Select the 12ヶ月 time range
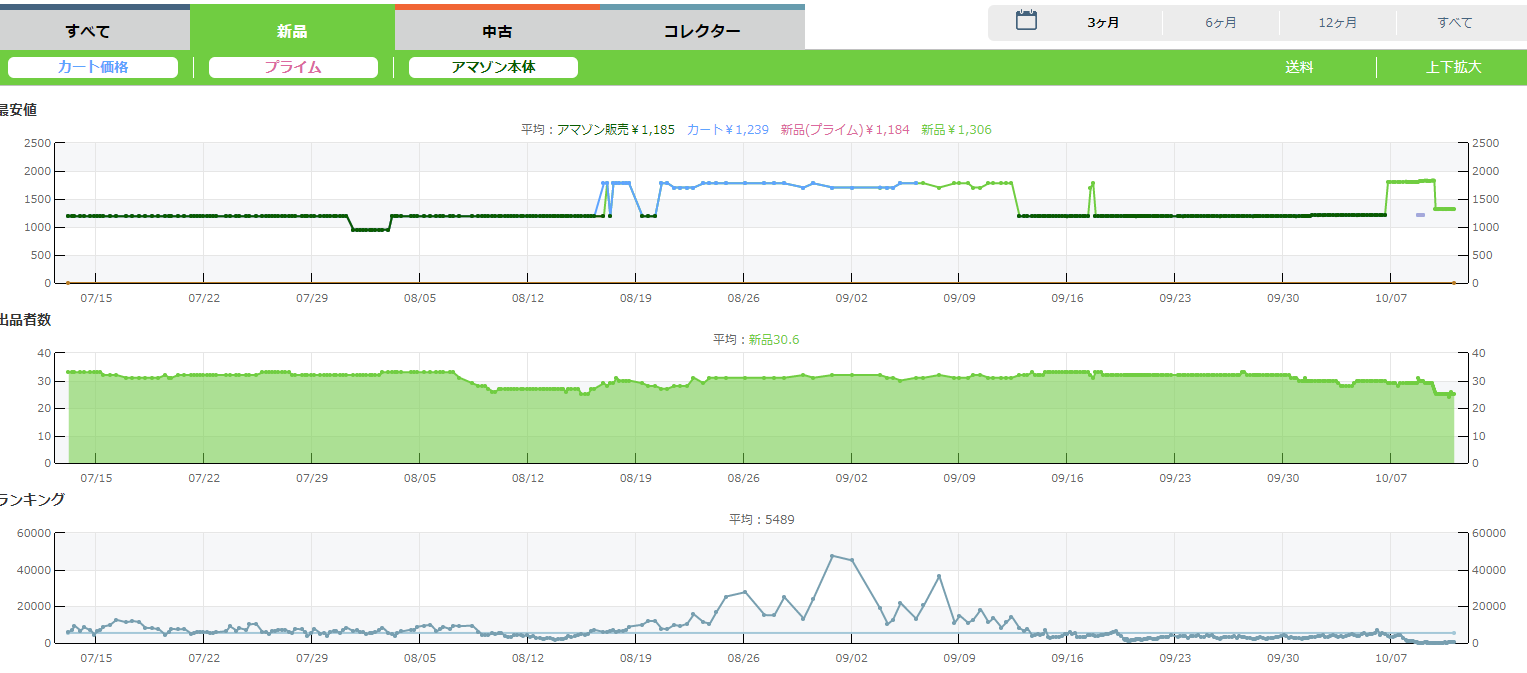The height and width of the screenshot is (673, 1527). pyautogui.click(x=1337, y=23)
